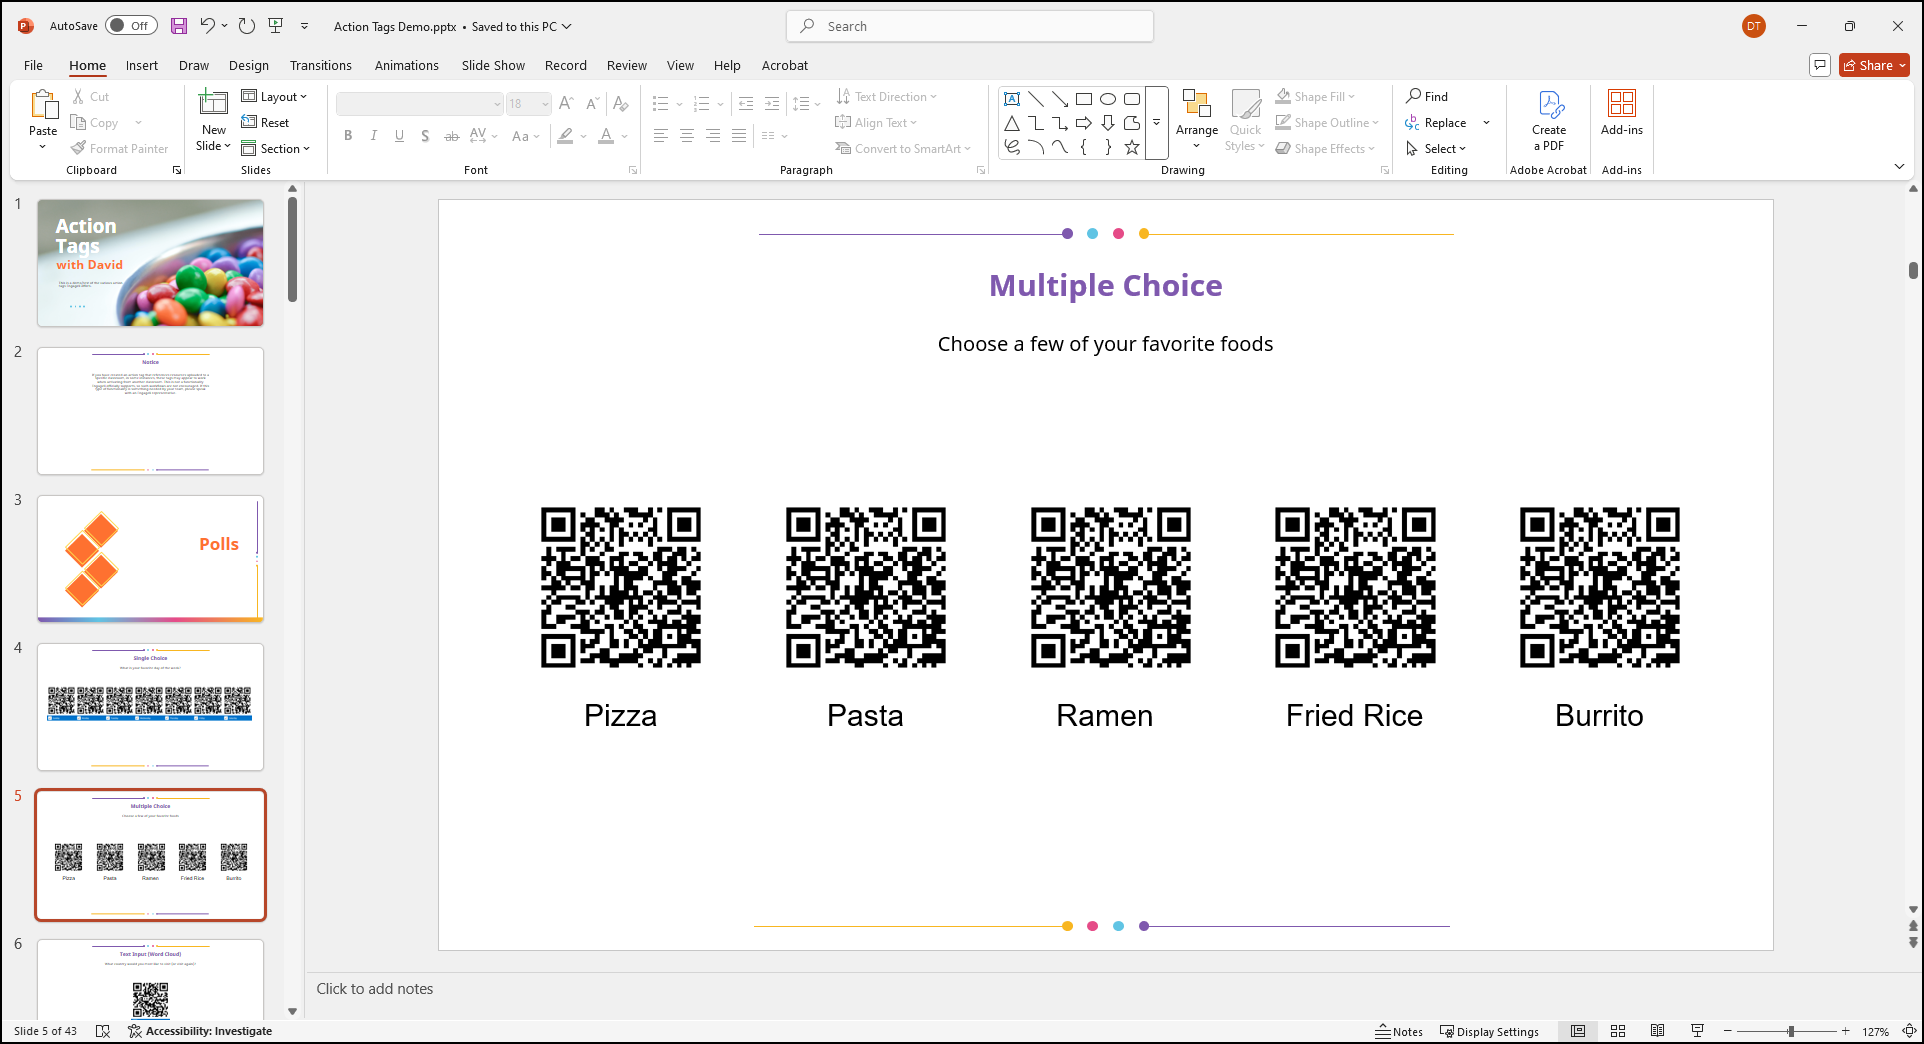This screenshot has width=1924, height=1044.
Task: Click Clear All Formatting icon
Action: click(x=621, y=103)
